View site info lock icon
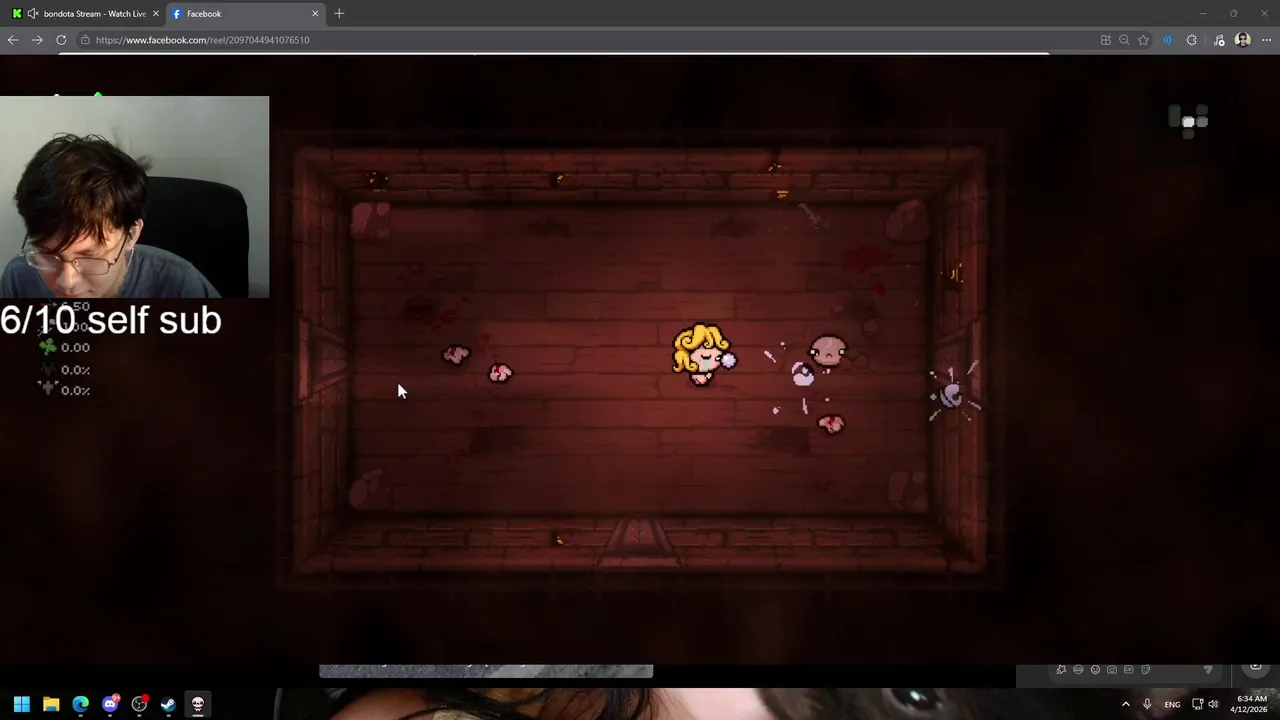Screen dimensions: 1280x720 pyautogui.click(x=86, y=40)
